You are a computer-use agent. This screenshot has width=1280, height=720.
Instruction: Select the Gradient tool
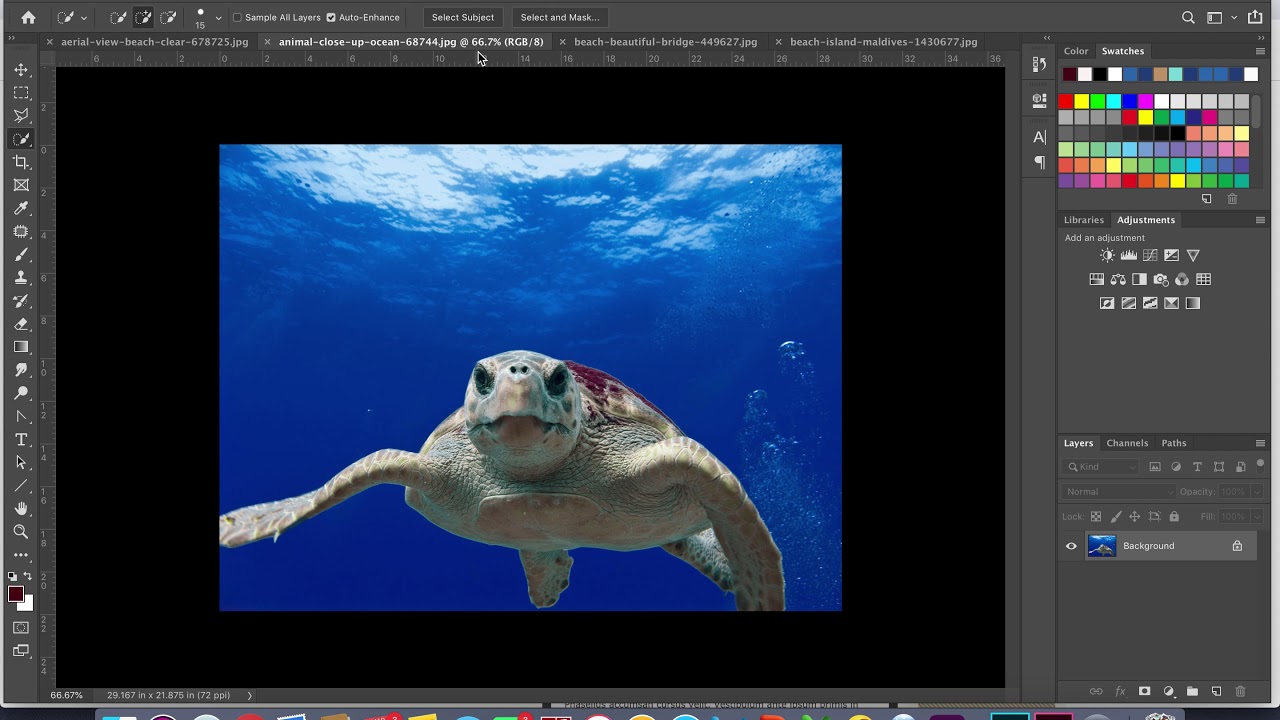(x=21, y=347)
